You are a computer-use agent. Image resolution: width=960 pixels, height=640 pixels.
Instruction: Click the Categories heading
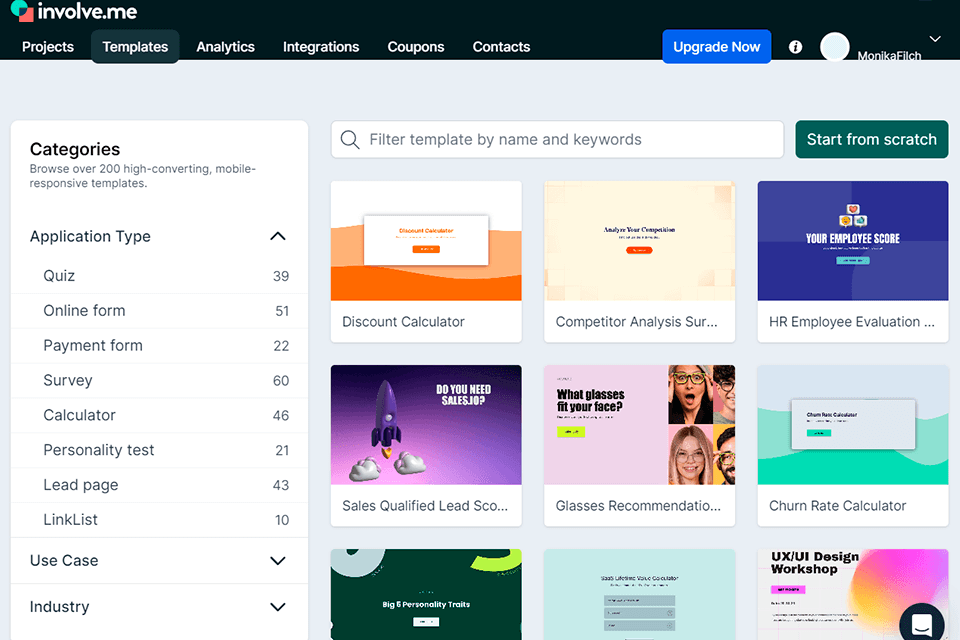(75, 149)
